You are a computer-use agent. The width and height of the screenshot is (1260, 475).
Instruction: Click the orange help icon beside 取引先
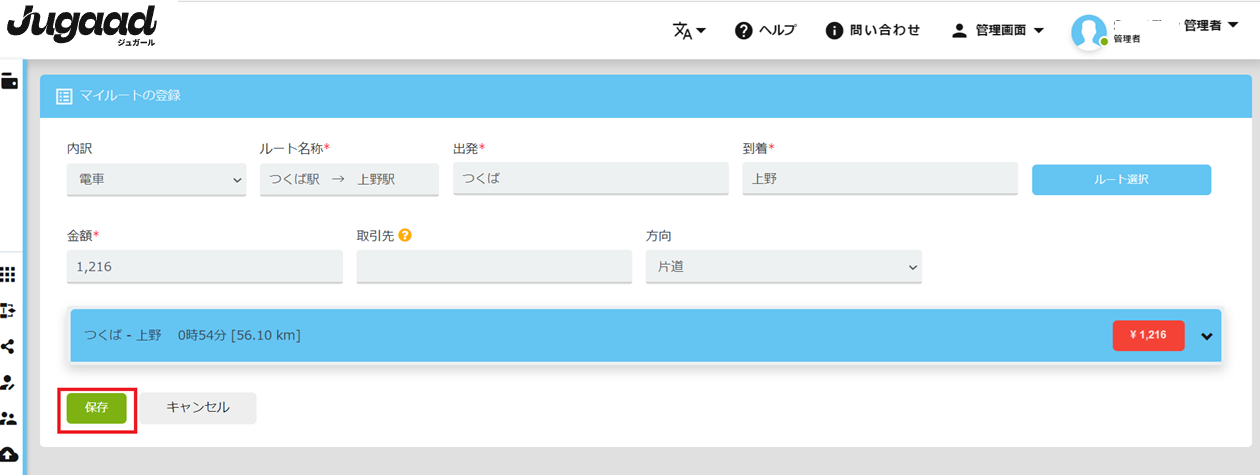coord(405,236)
